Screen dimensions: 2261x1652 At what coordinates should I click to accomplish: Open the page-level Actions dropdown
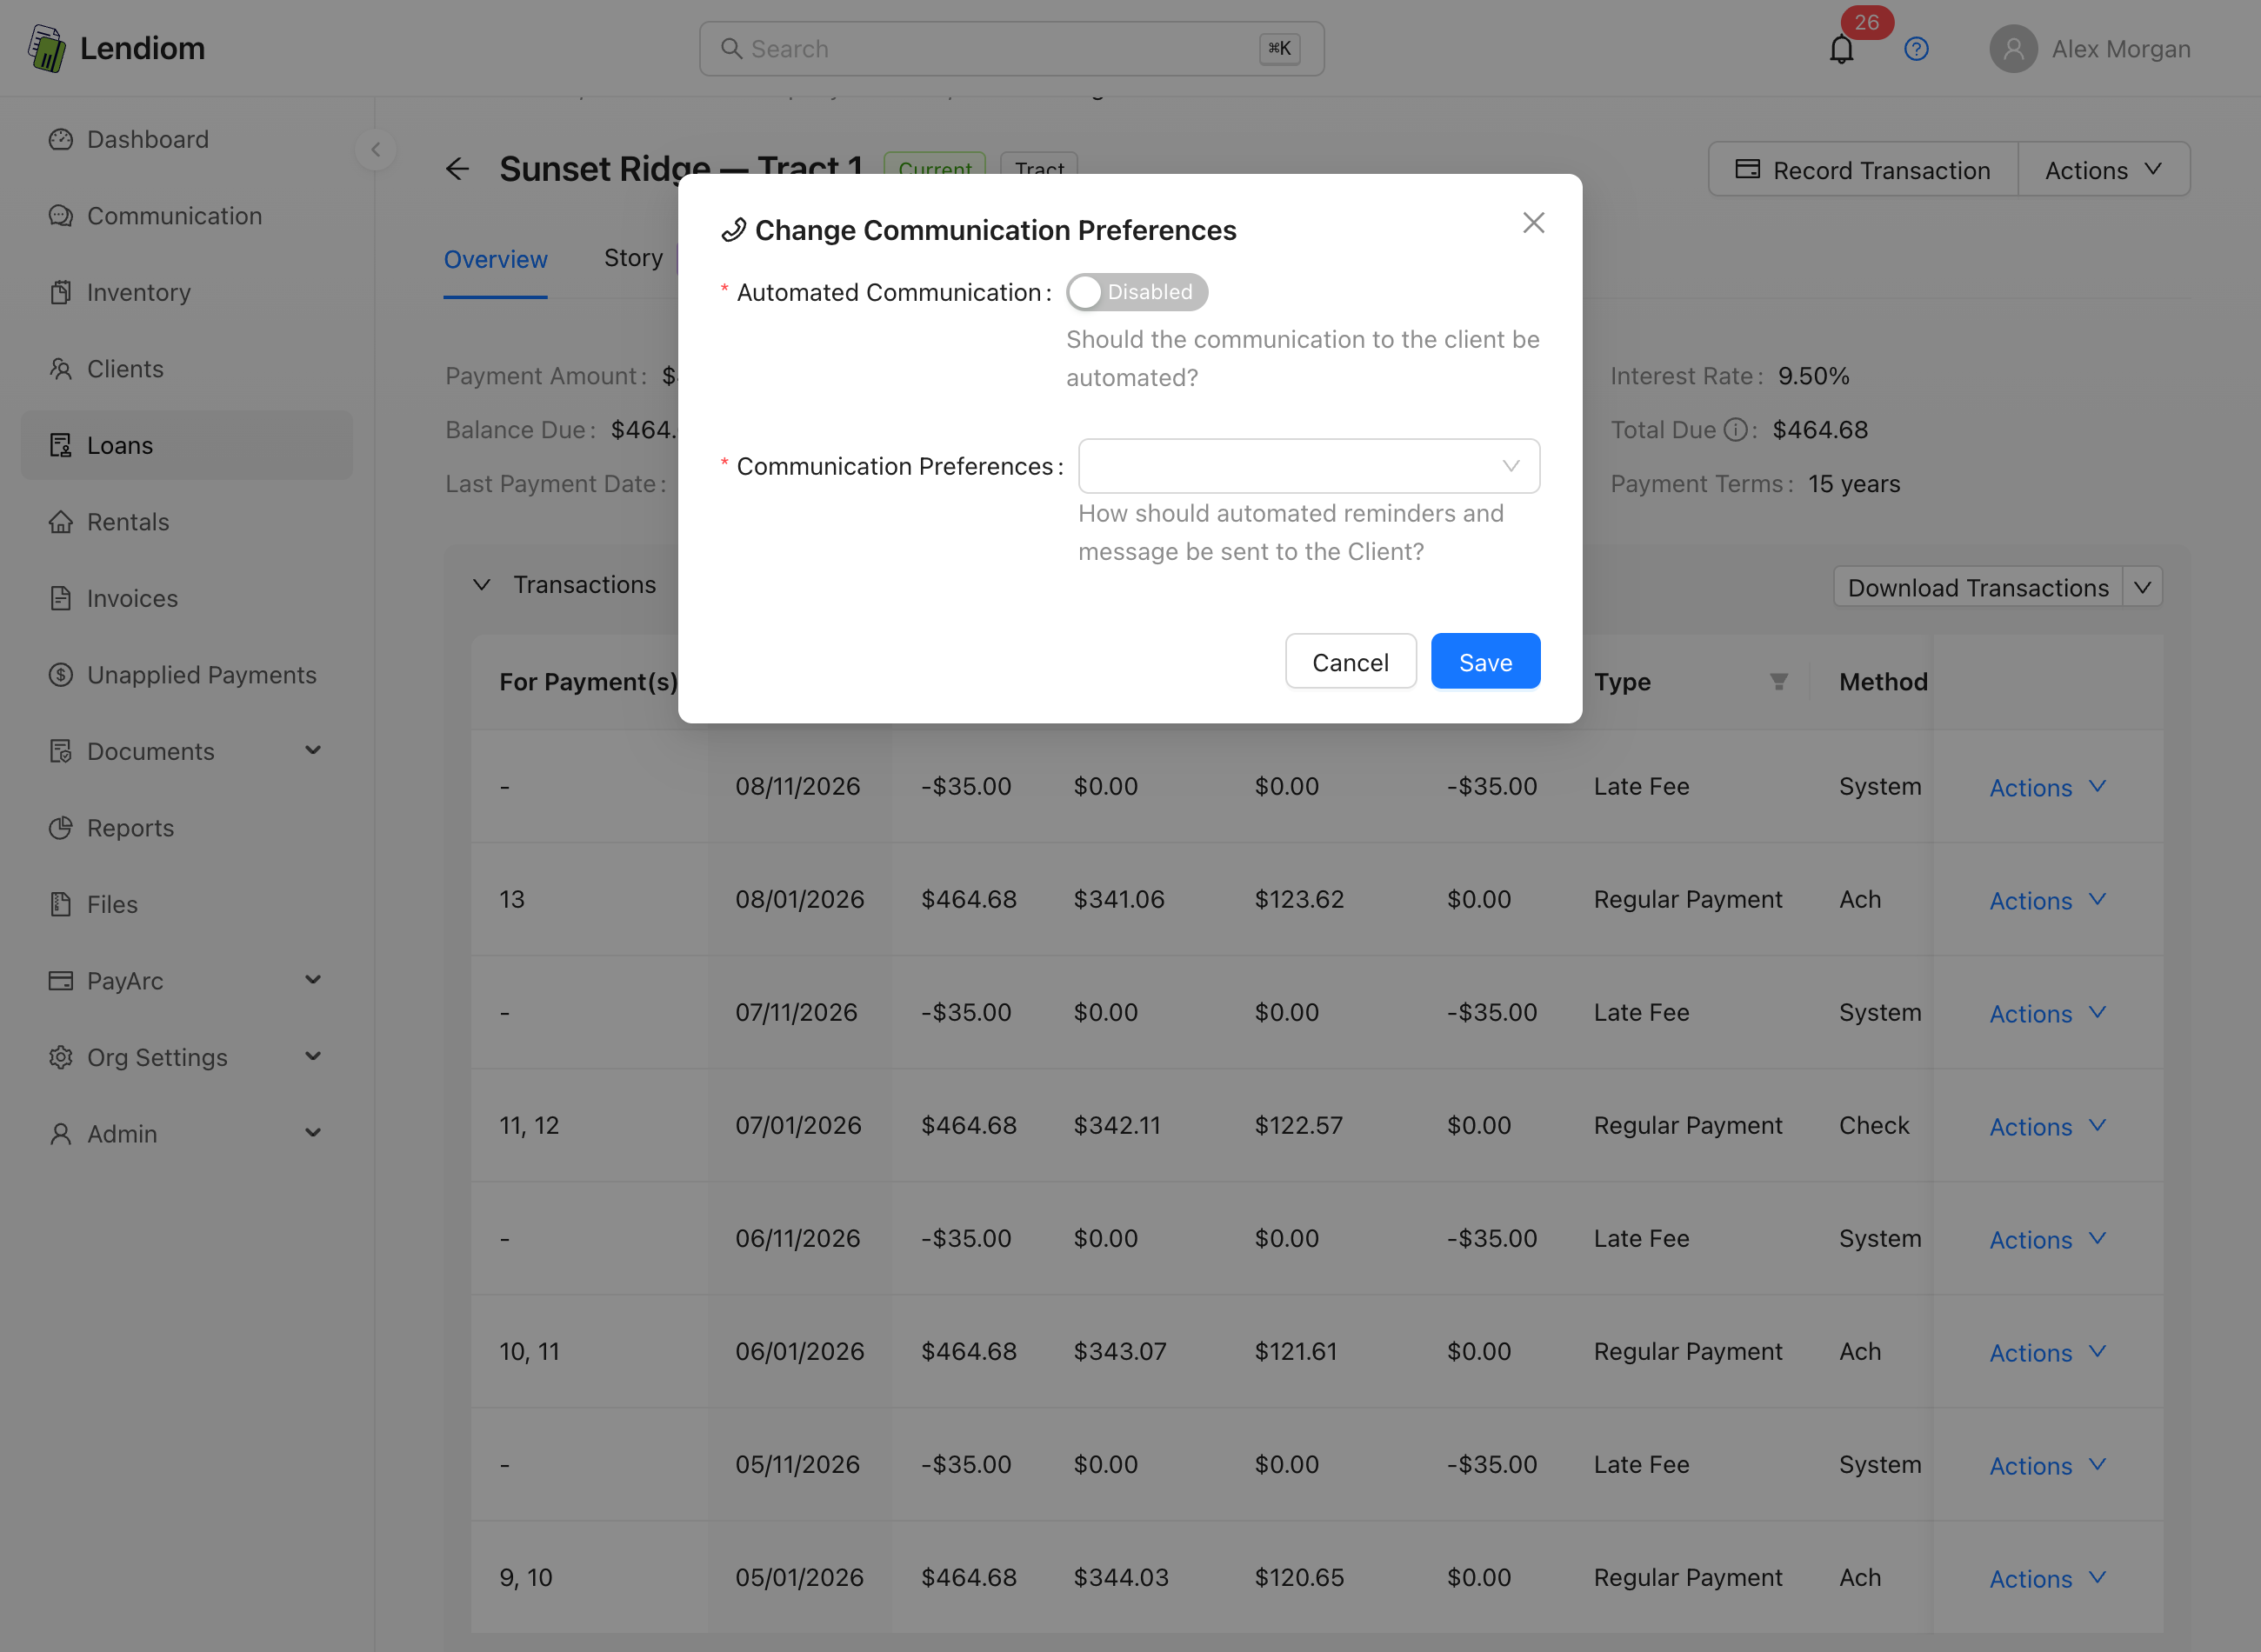[2103, 169]
